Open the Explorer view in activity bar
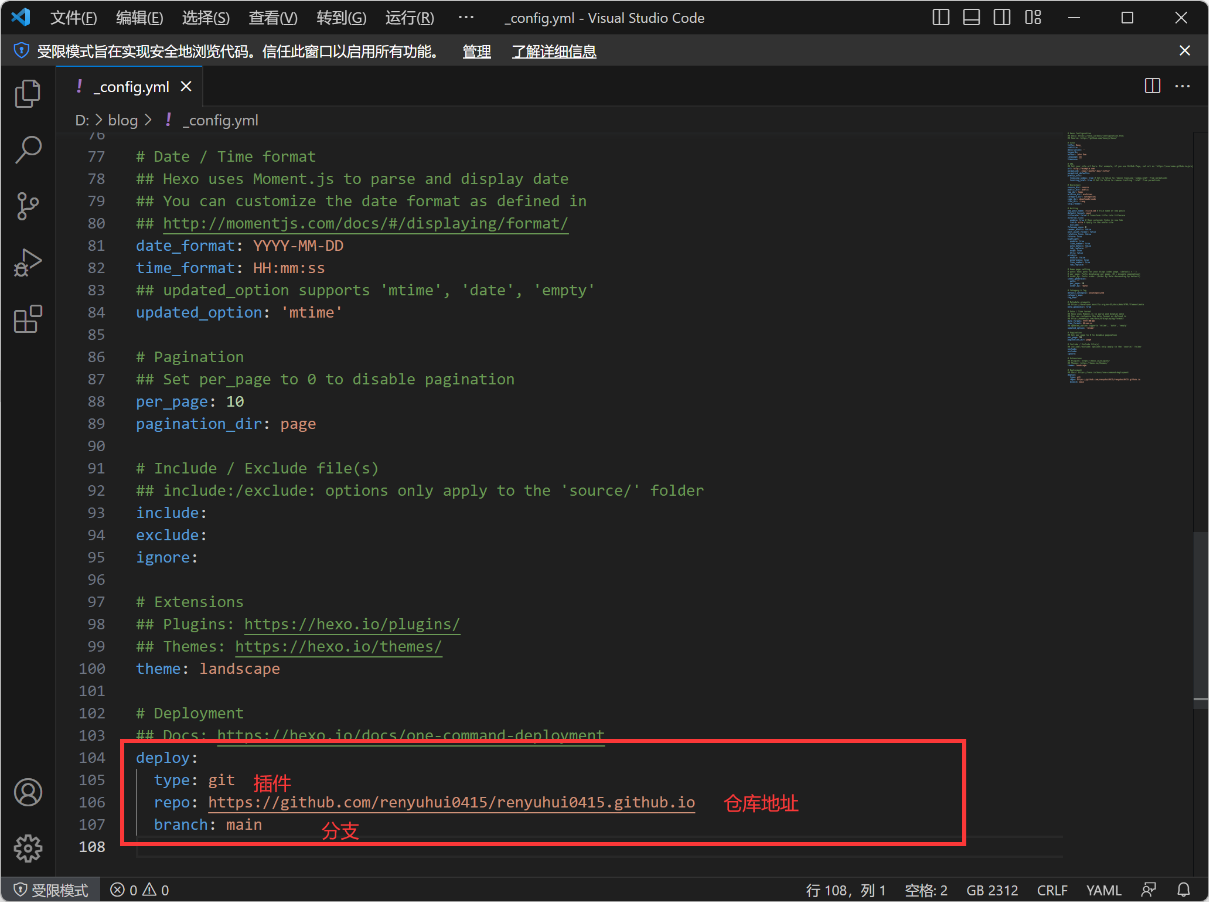This screenshot has width=1209, height=902. pos(28,94)
